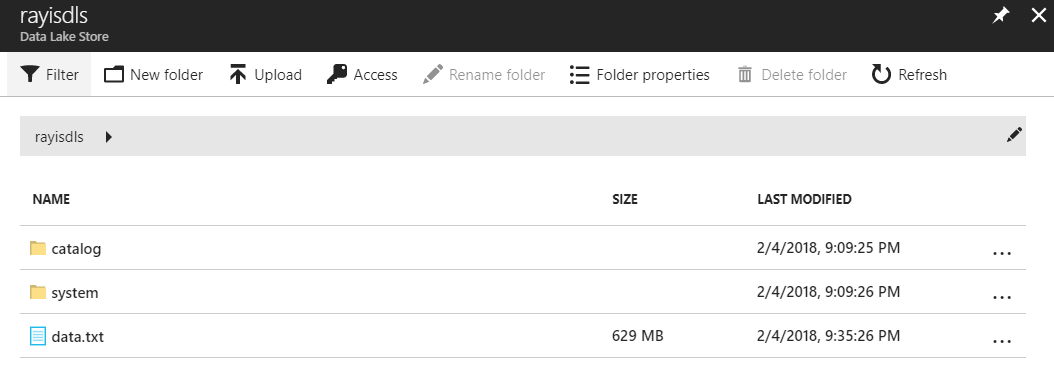Sort by LAST MODIFIED column header

click(804, 200)
